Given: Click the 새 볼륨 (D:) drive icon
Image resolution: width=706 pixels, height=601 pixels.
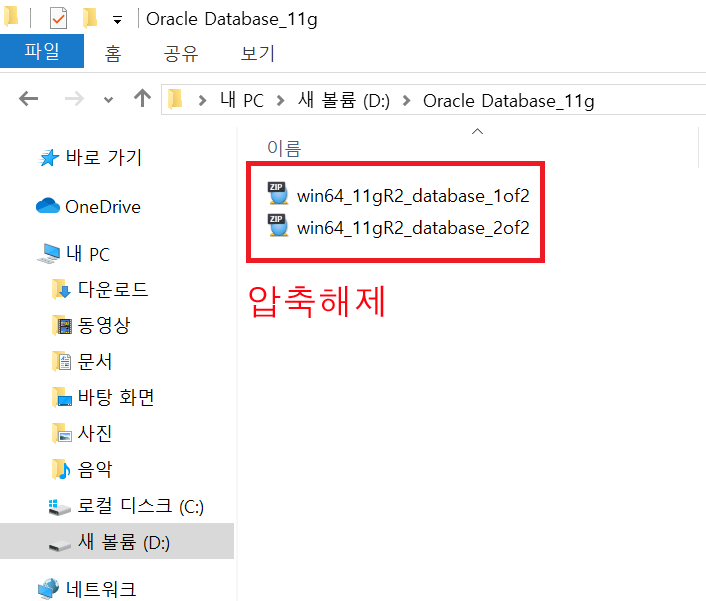Looking at the screenshot, I should [x=59, y=545].
